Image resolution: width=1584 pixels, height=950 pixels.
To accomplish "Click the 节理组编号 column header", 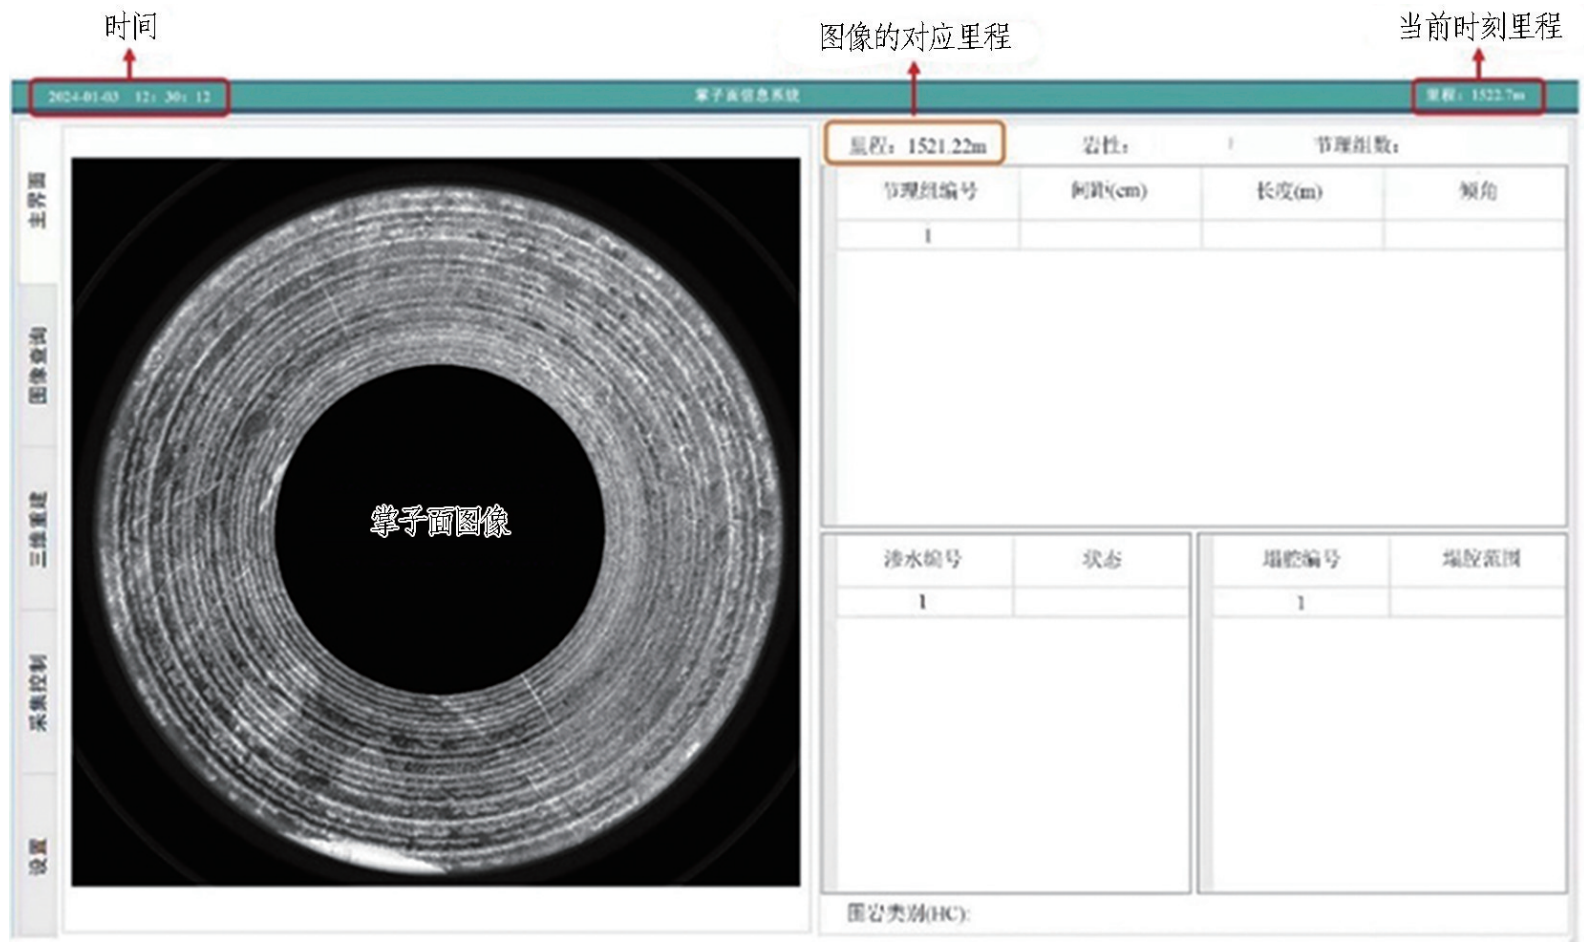I will tap(928, 191).
